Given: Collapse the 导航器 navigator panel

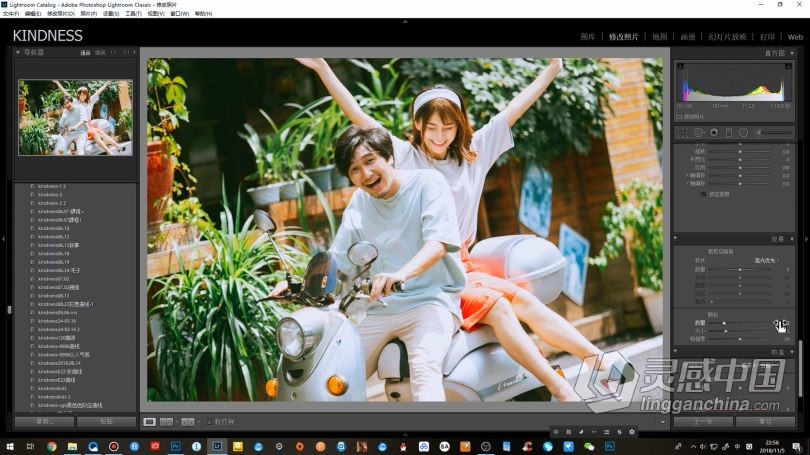Looking at the screenshot, I should click(18, 52).
